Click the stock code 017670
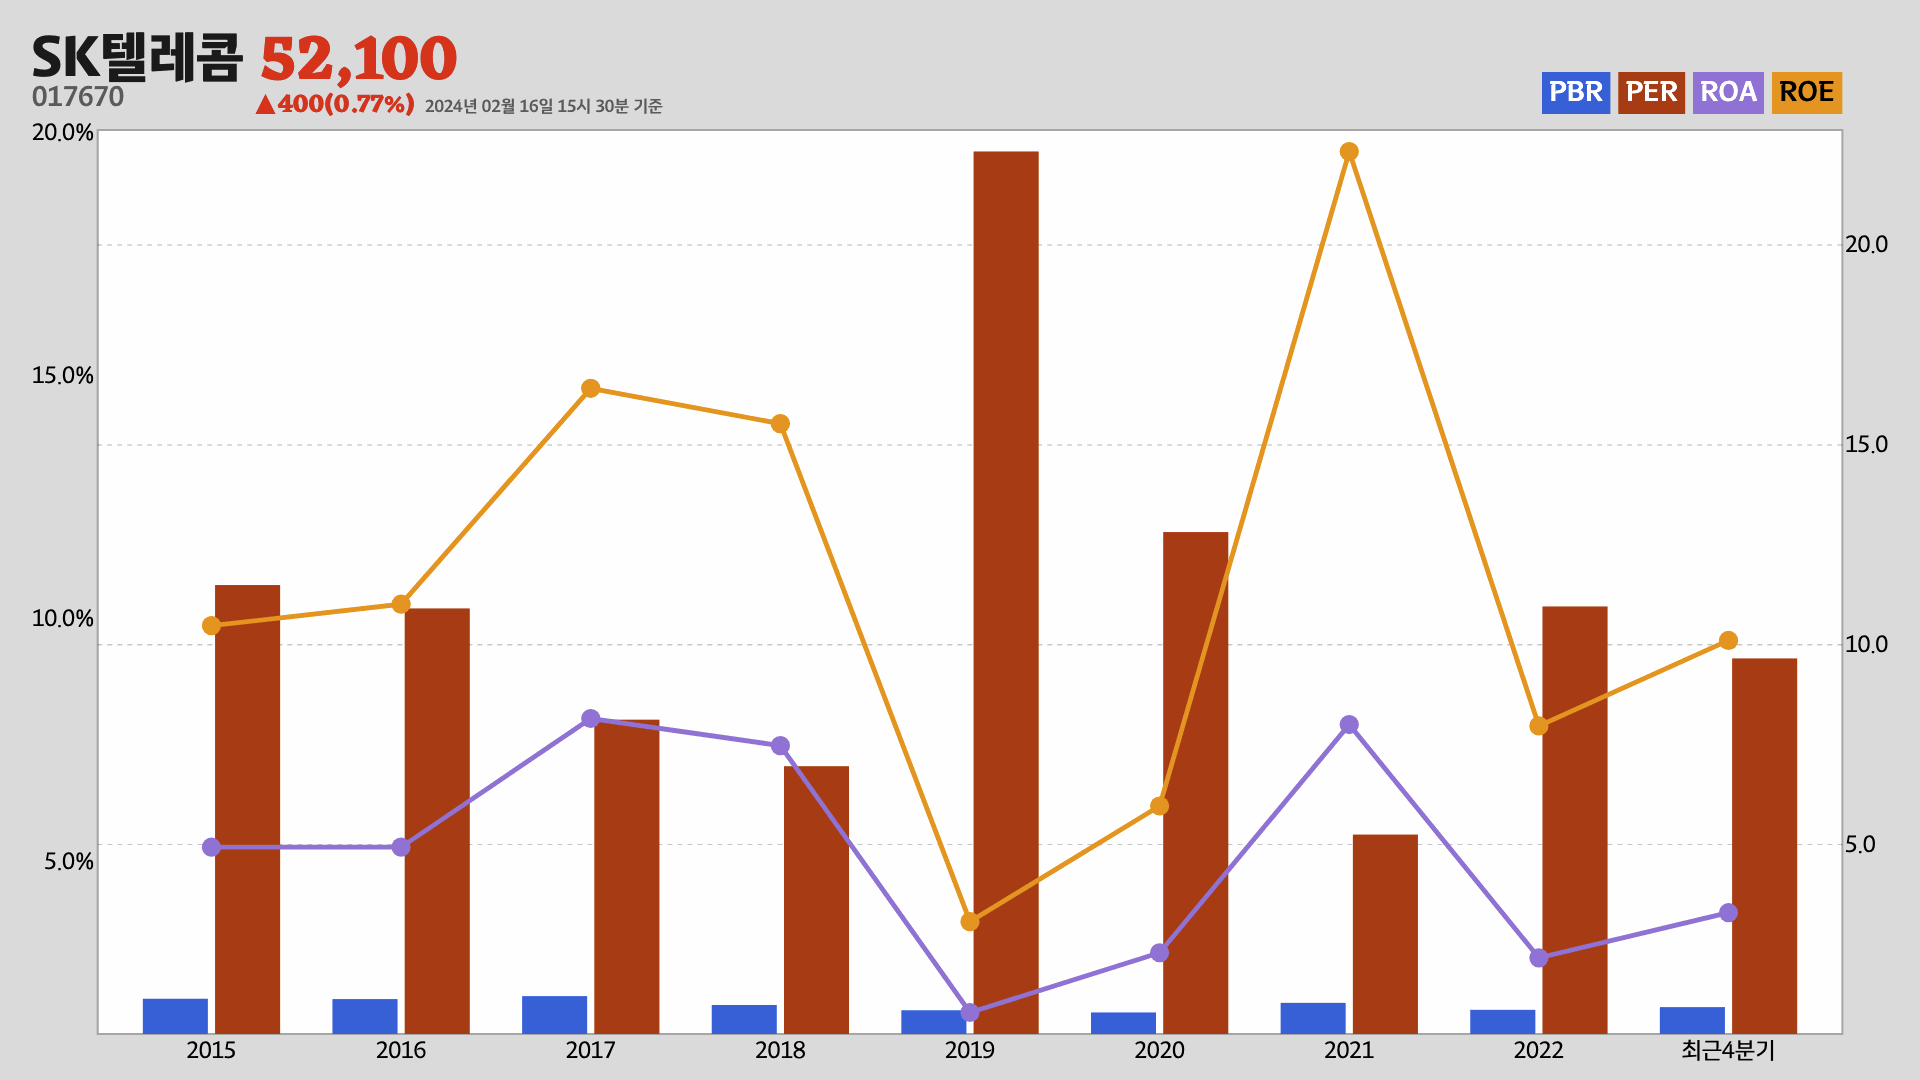 (78, 97)
